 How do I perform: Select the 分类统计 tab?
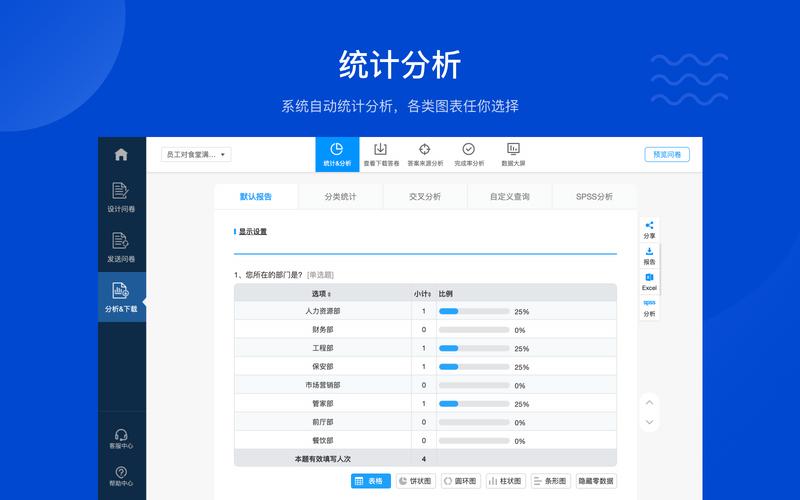[x=340, y=196]
